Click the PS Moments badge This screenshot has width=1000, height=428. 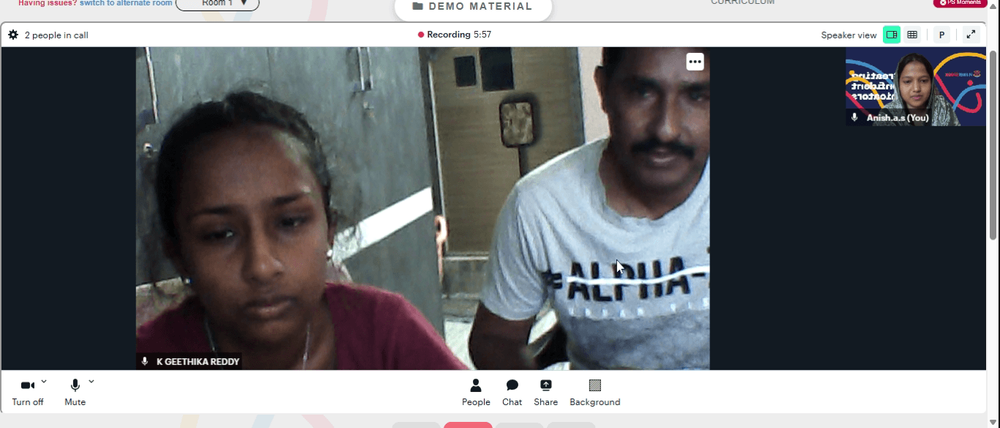click(960, 3)
